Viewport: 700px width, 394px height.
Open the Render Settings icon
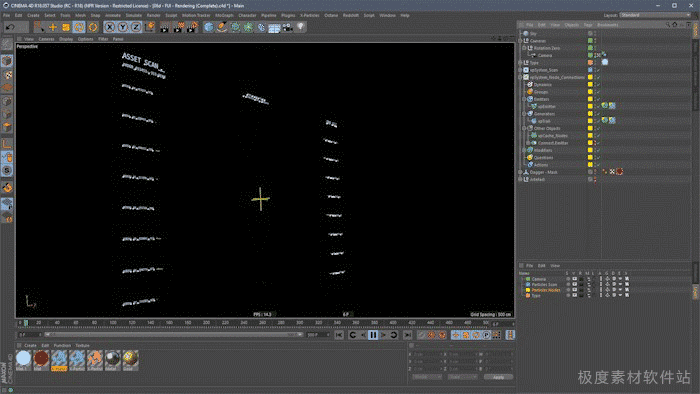pos(192,27)
